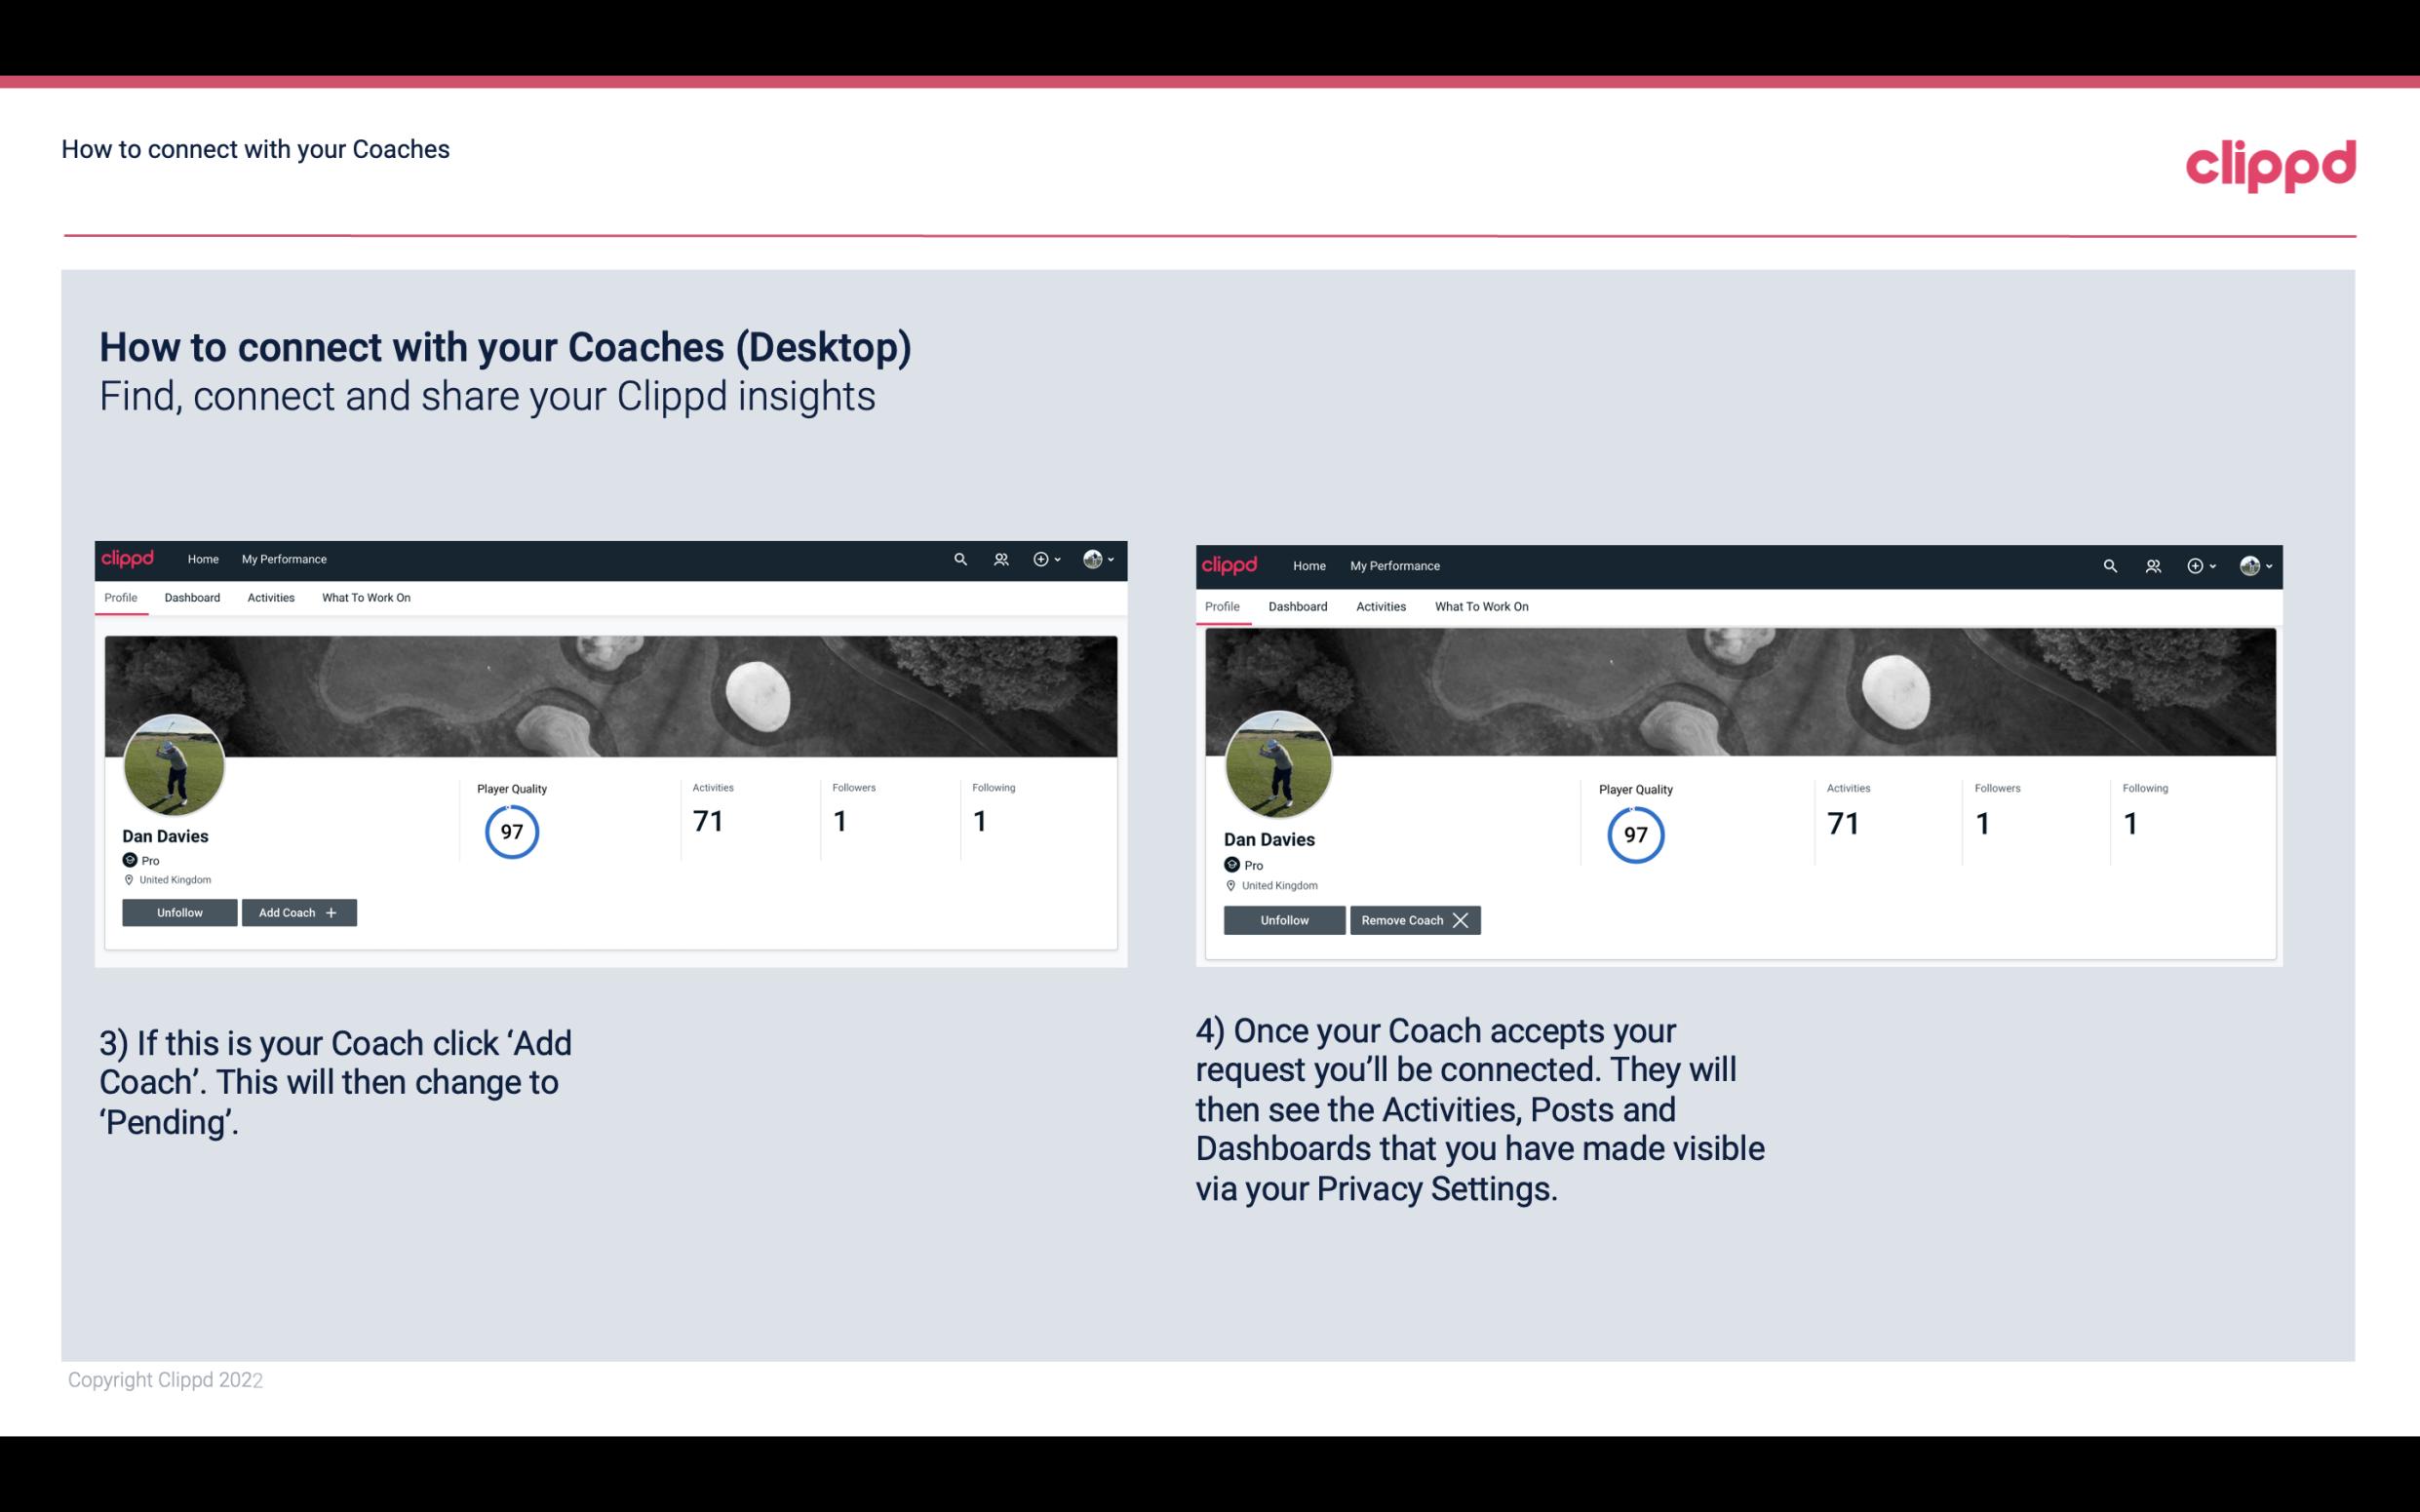This screenshot has width=2420, height=1512.
Task: Click Dan Davies profile photo thumbnail
Action: pyautogui.click(x=175, y=763)
